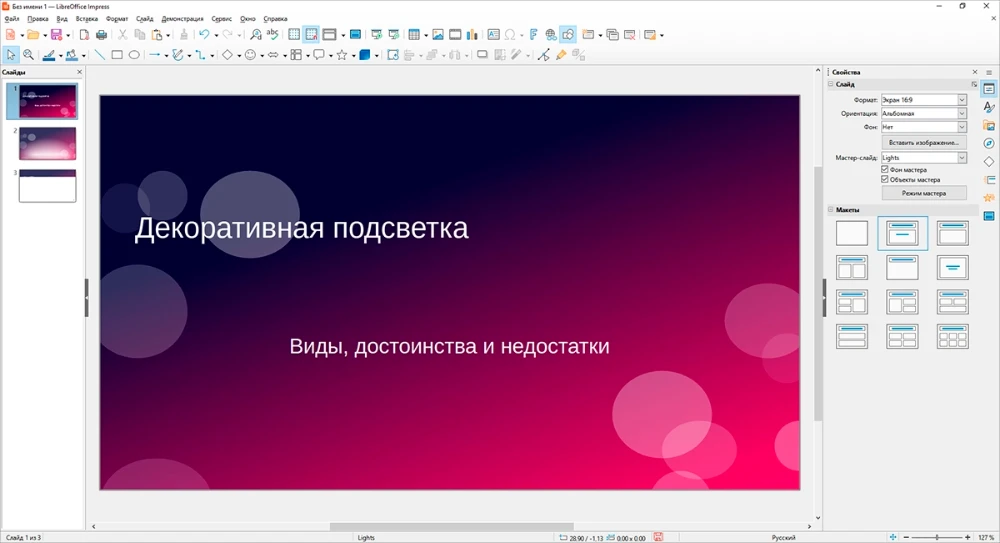
Task: Click the Gluepoints highlighter icon
Action: [561, 56]
